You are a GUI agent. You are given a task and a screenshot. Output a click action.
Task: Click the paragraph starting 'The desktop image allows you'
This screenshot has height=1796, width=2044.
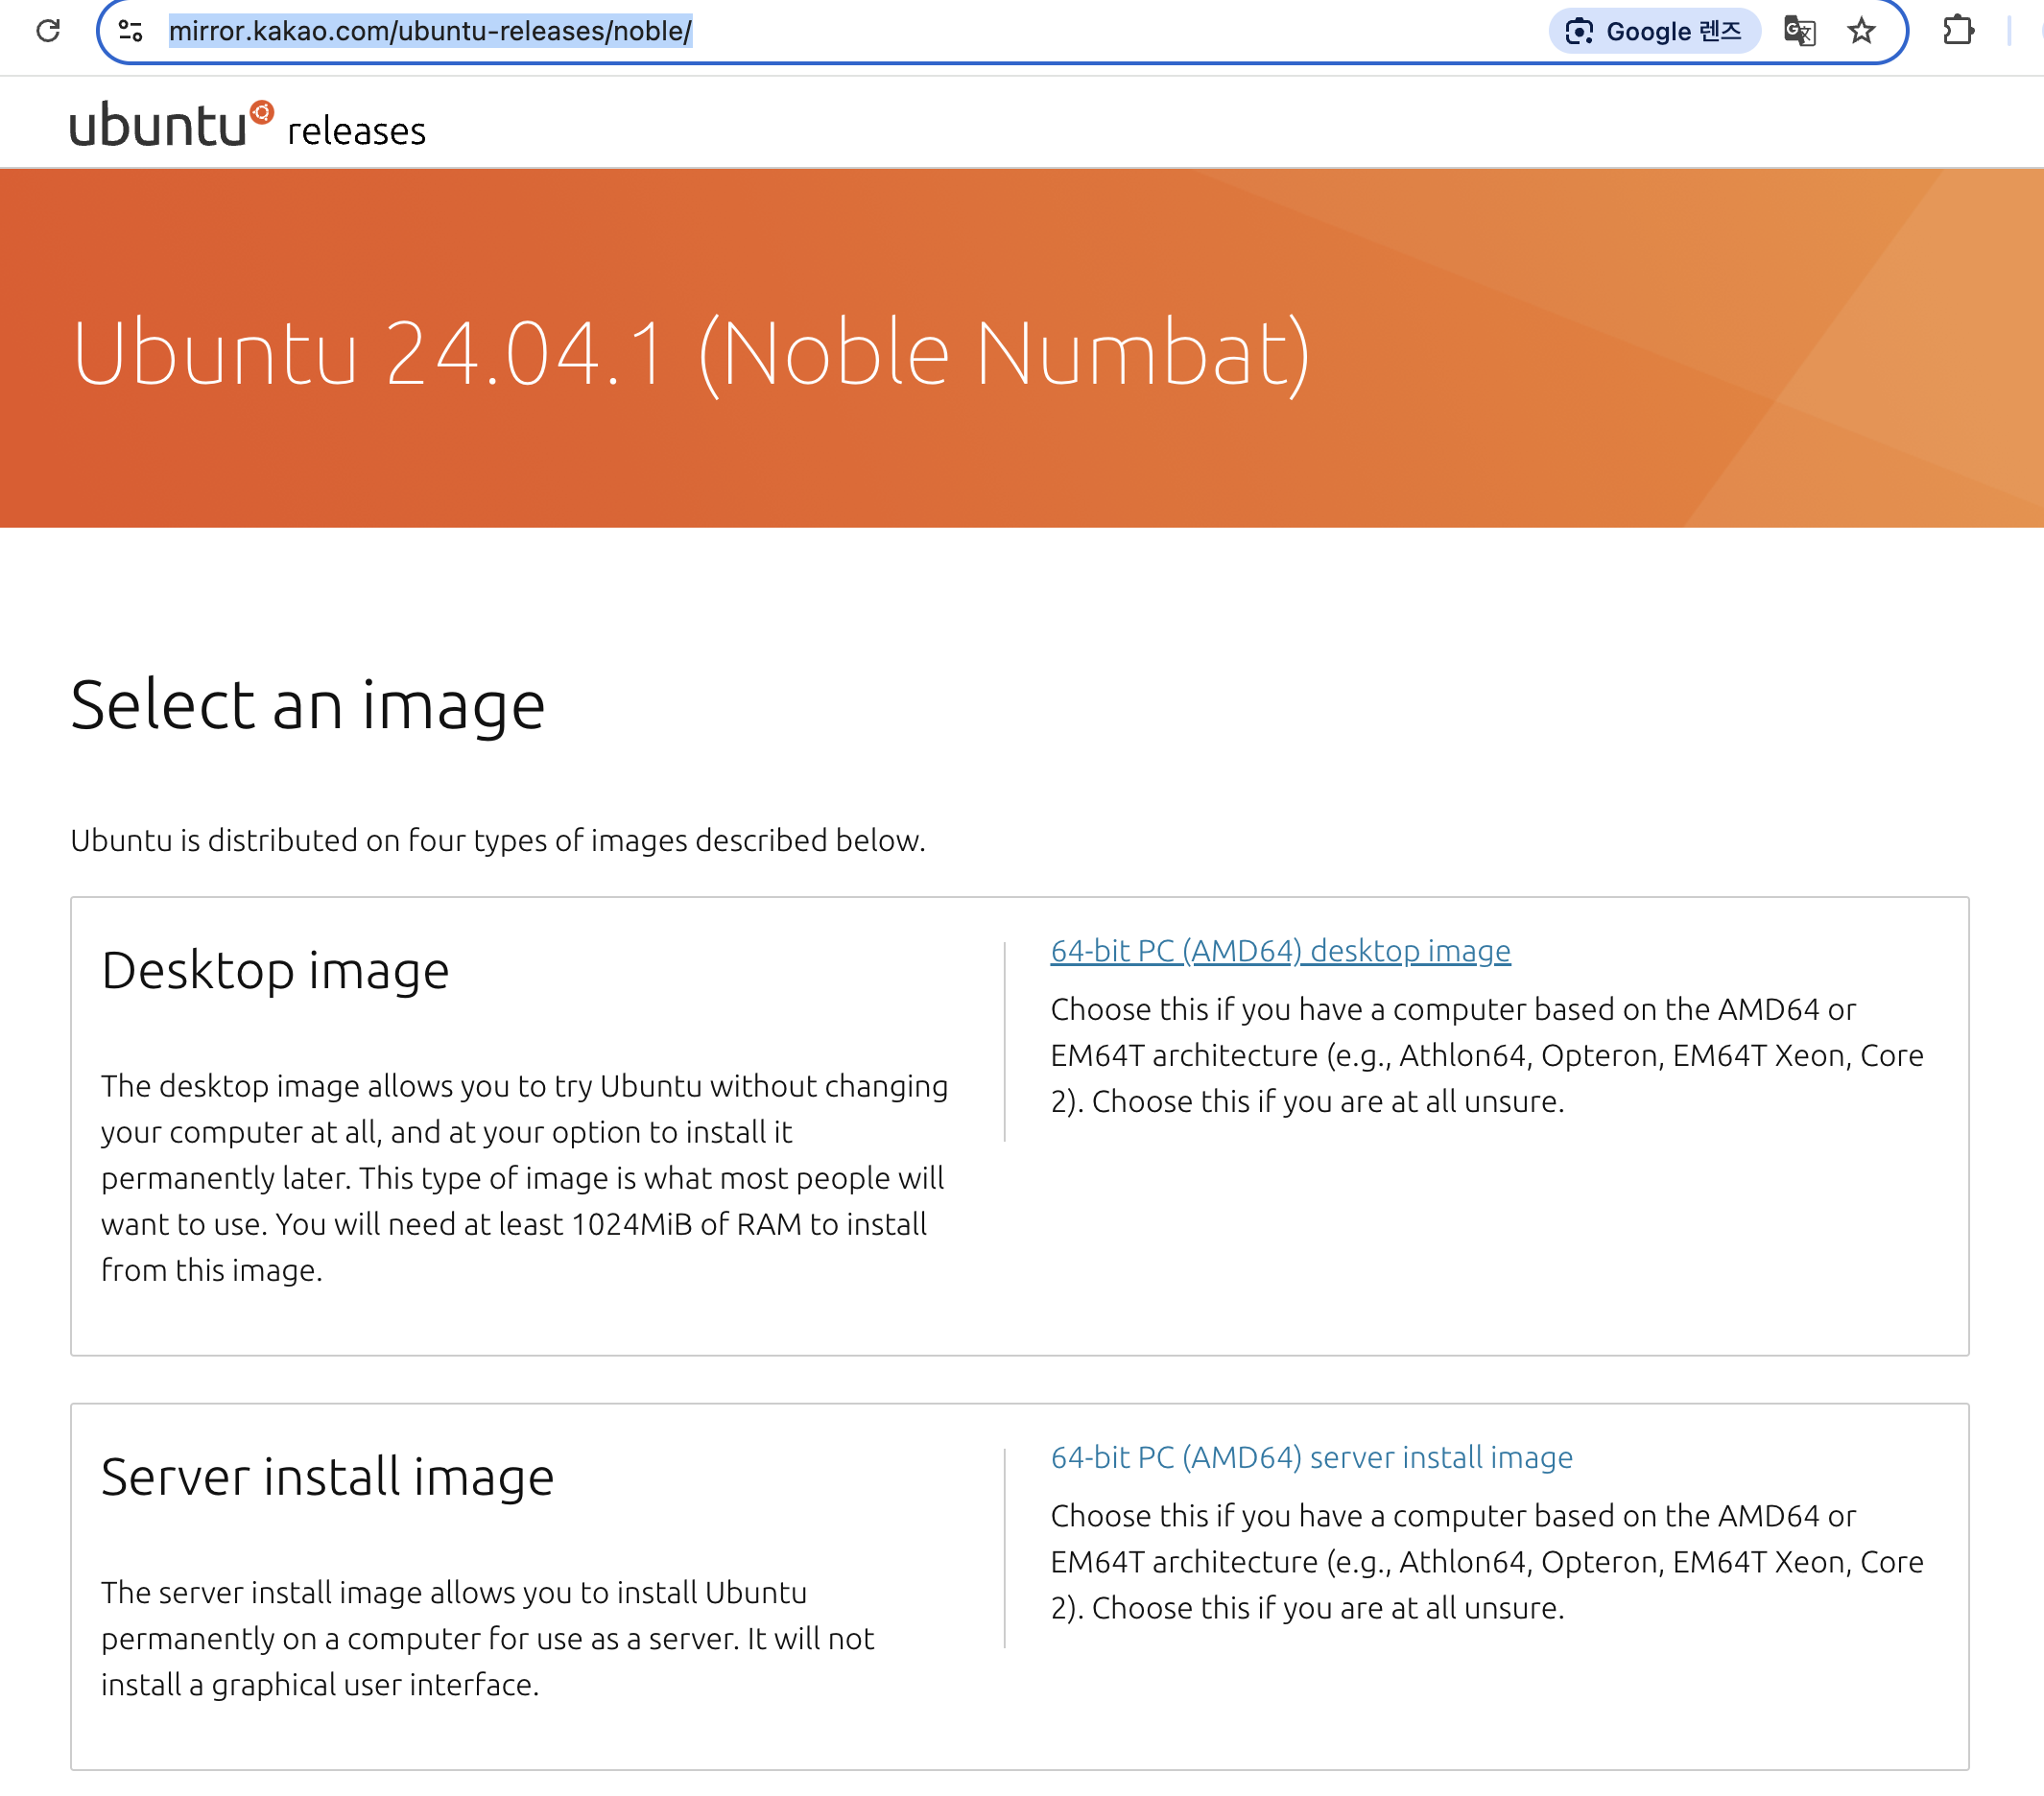pyautogui.click(x=525, y=1178)
